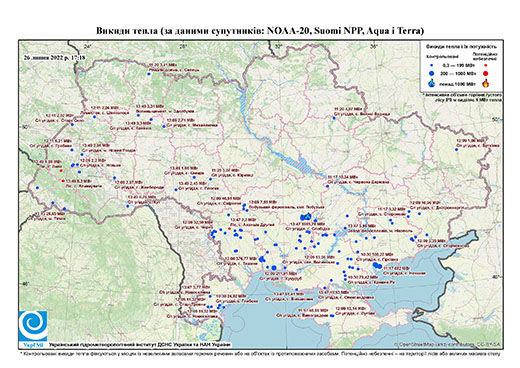
Task: Pick the small blue dot in the legend
Action: coord(432,66)
